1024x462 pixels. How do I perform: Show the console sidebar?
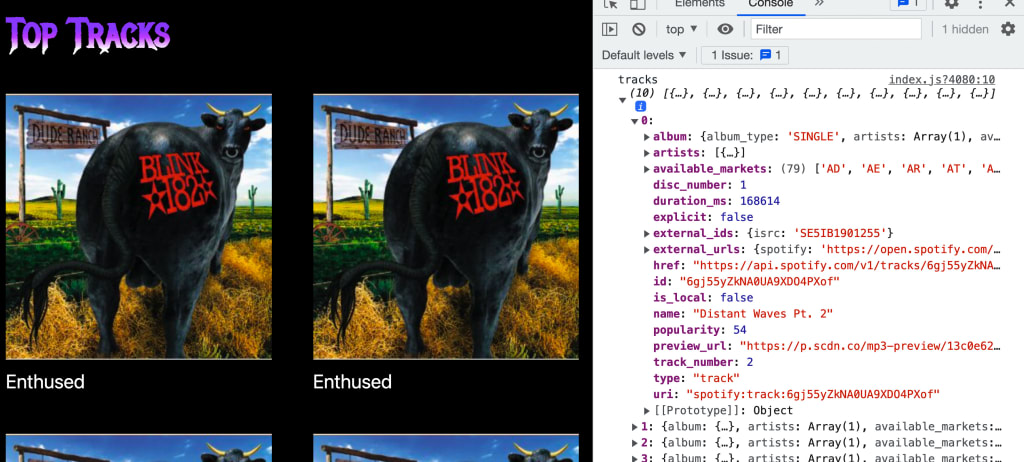(609, 29)
